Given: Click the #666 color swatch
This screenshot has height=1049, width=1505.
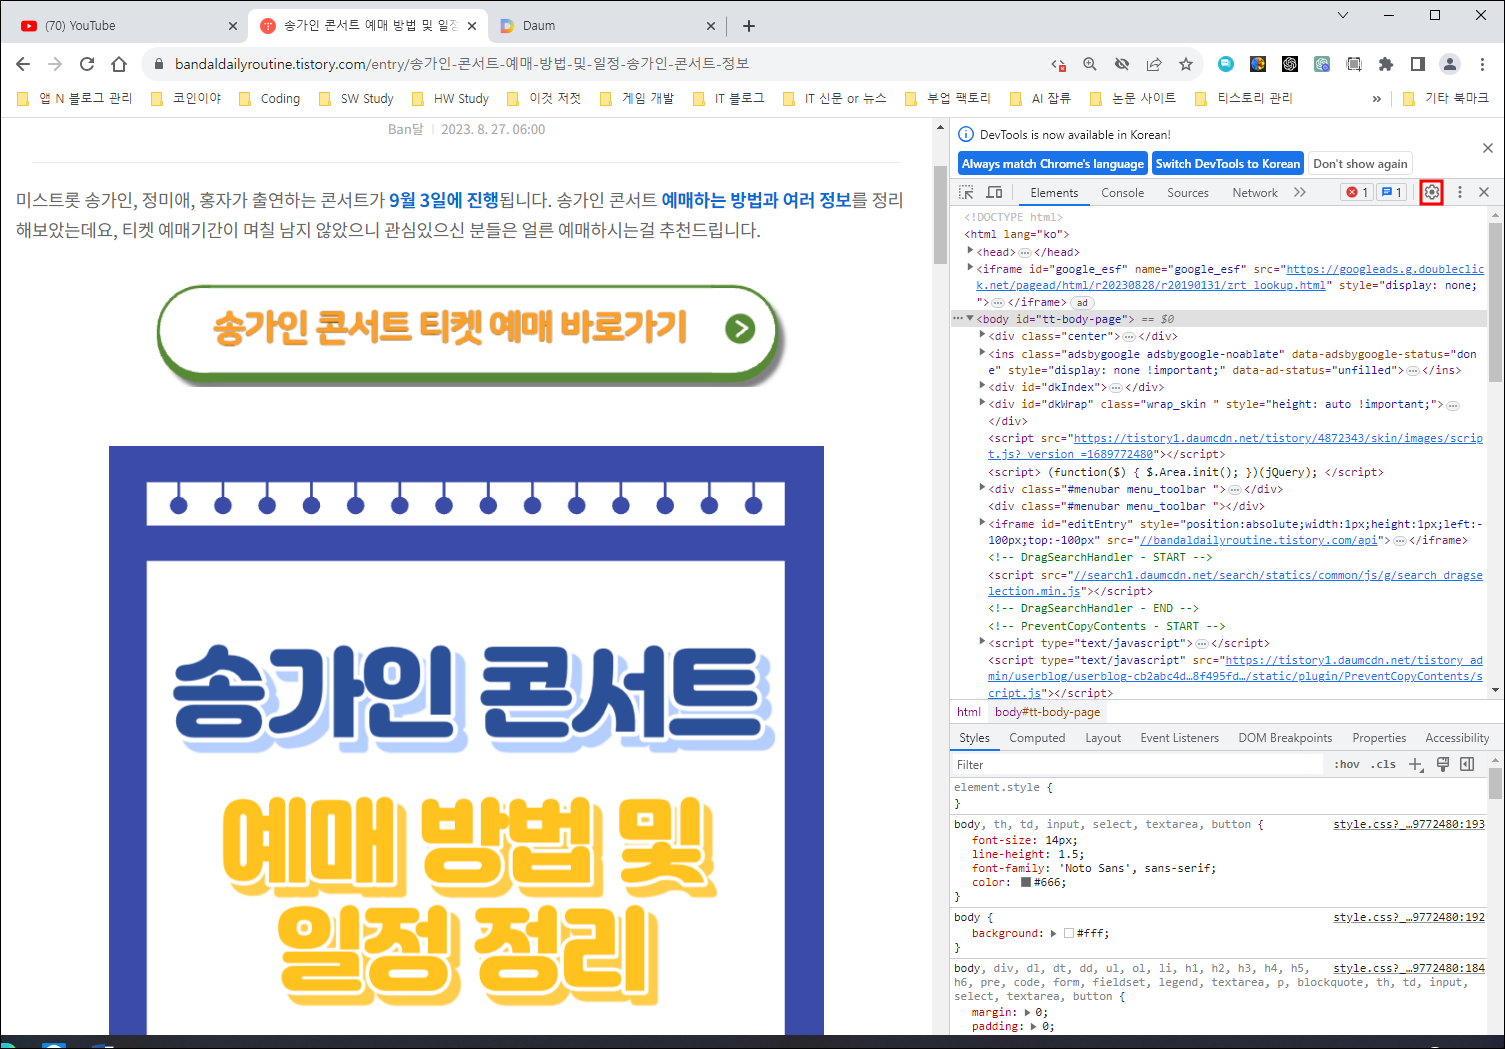Looking at the screenshot, I should point(1026,882).
